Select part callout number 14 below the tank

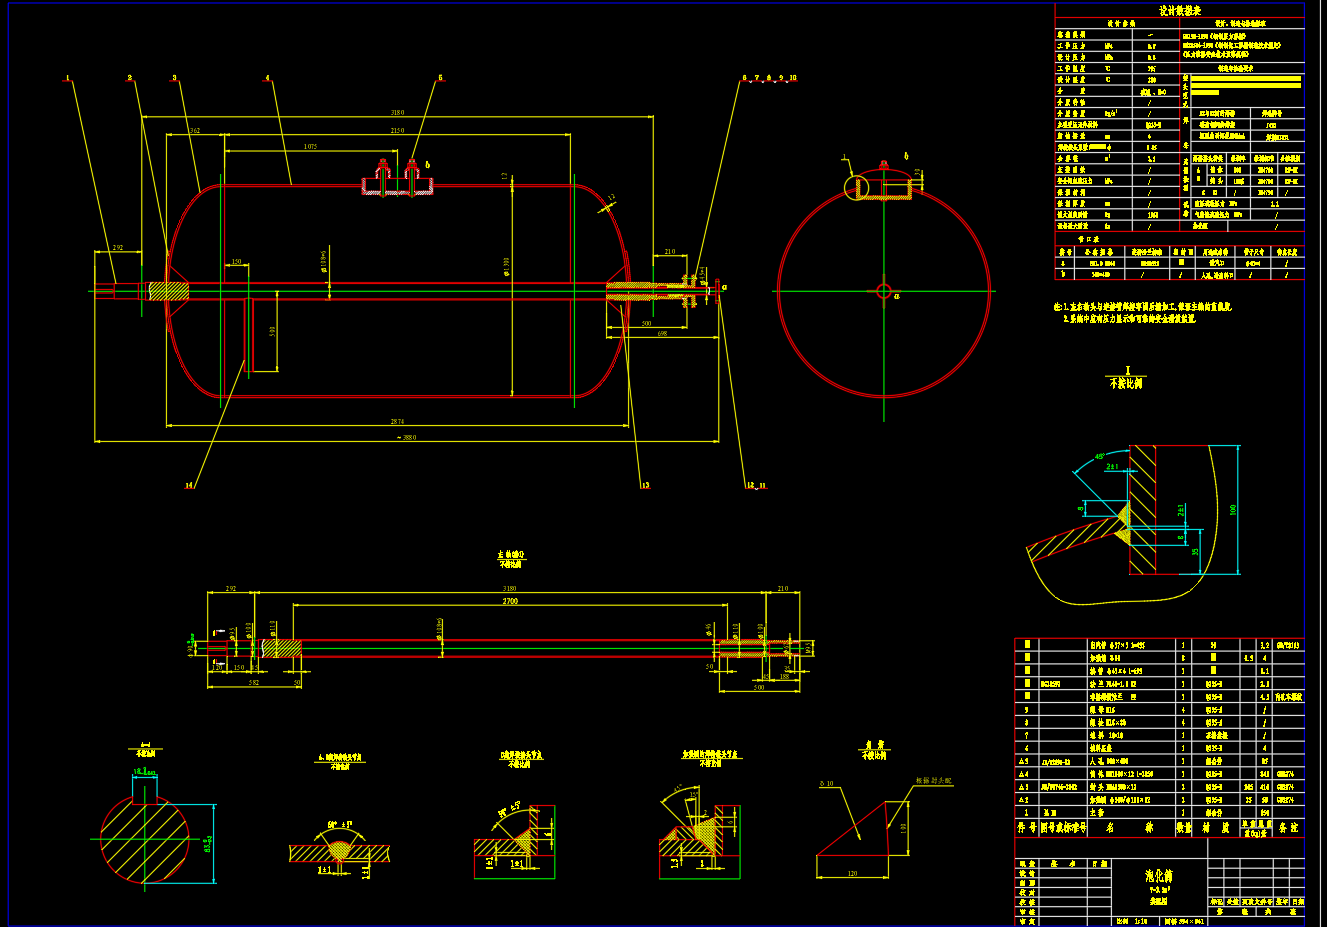[189, 485]
